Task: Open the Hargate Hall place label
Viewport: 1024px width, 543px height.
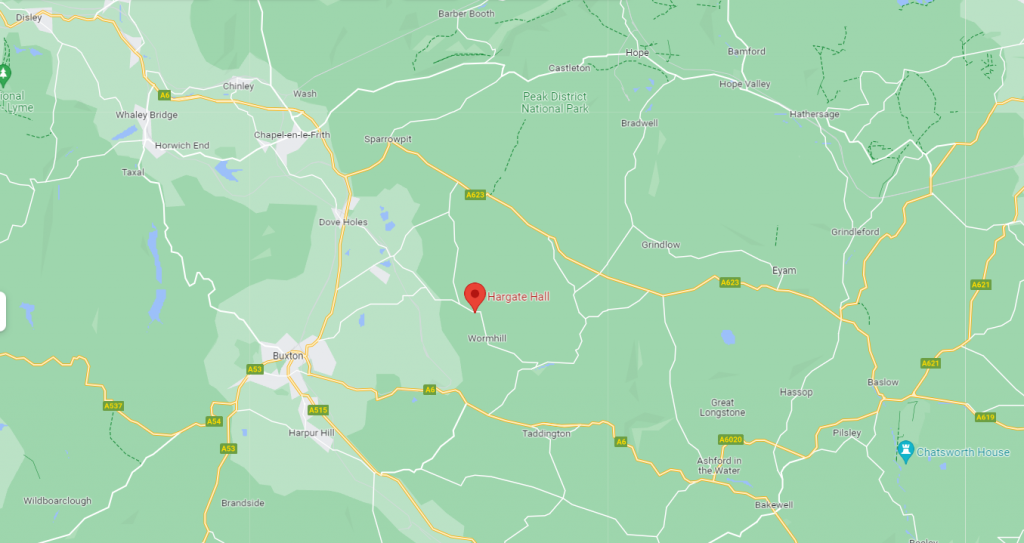Action: point(519,297)
